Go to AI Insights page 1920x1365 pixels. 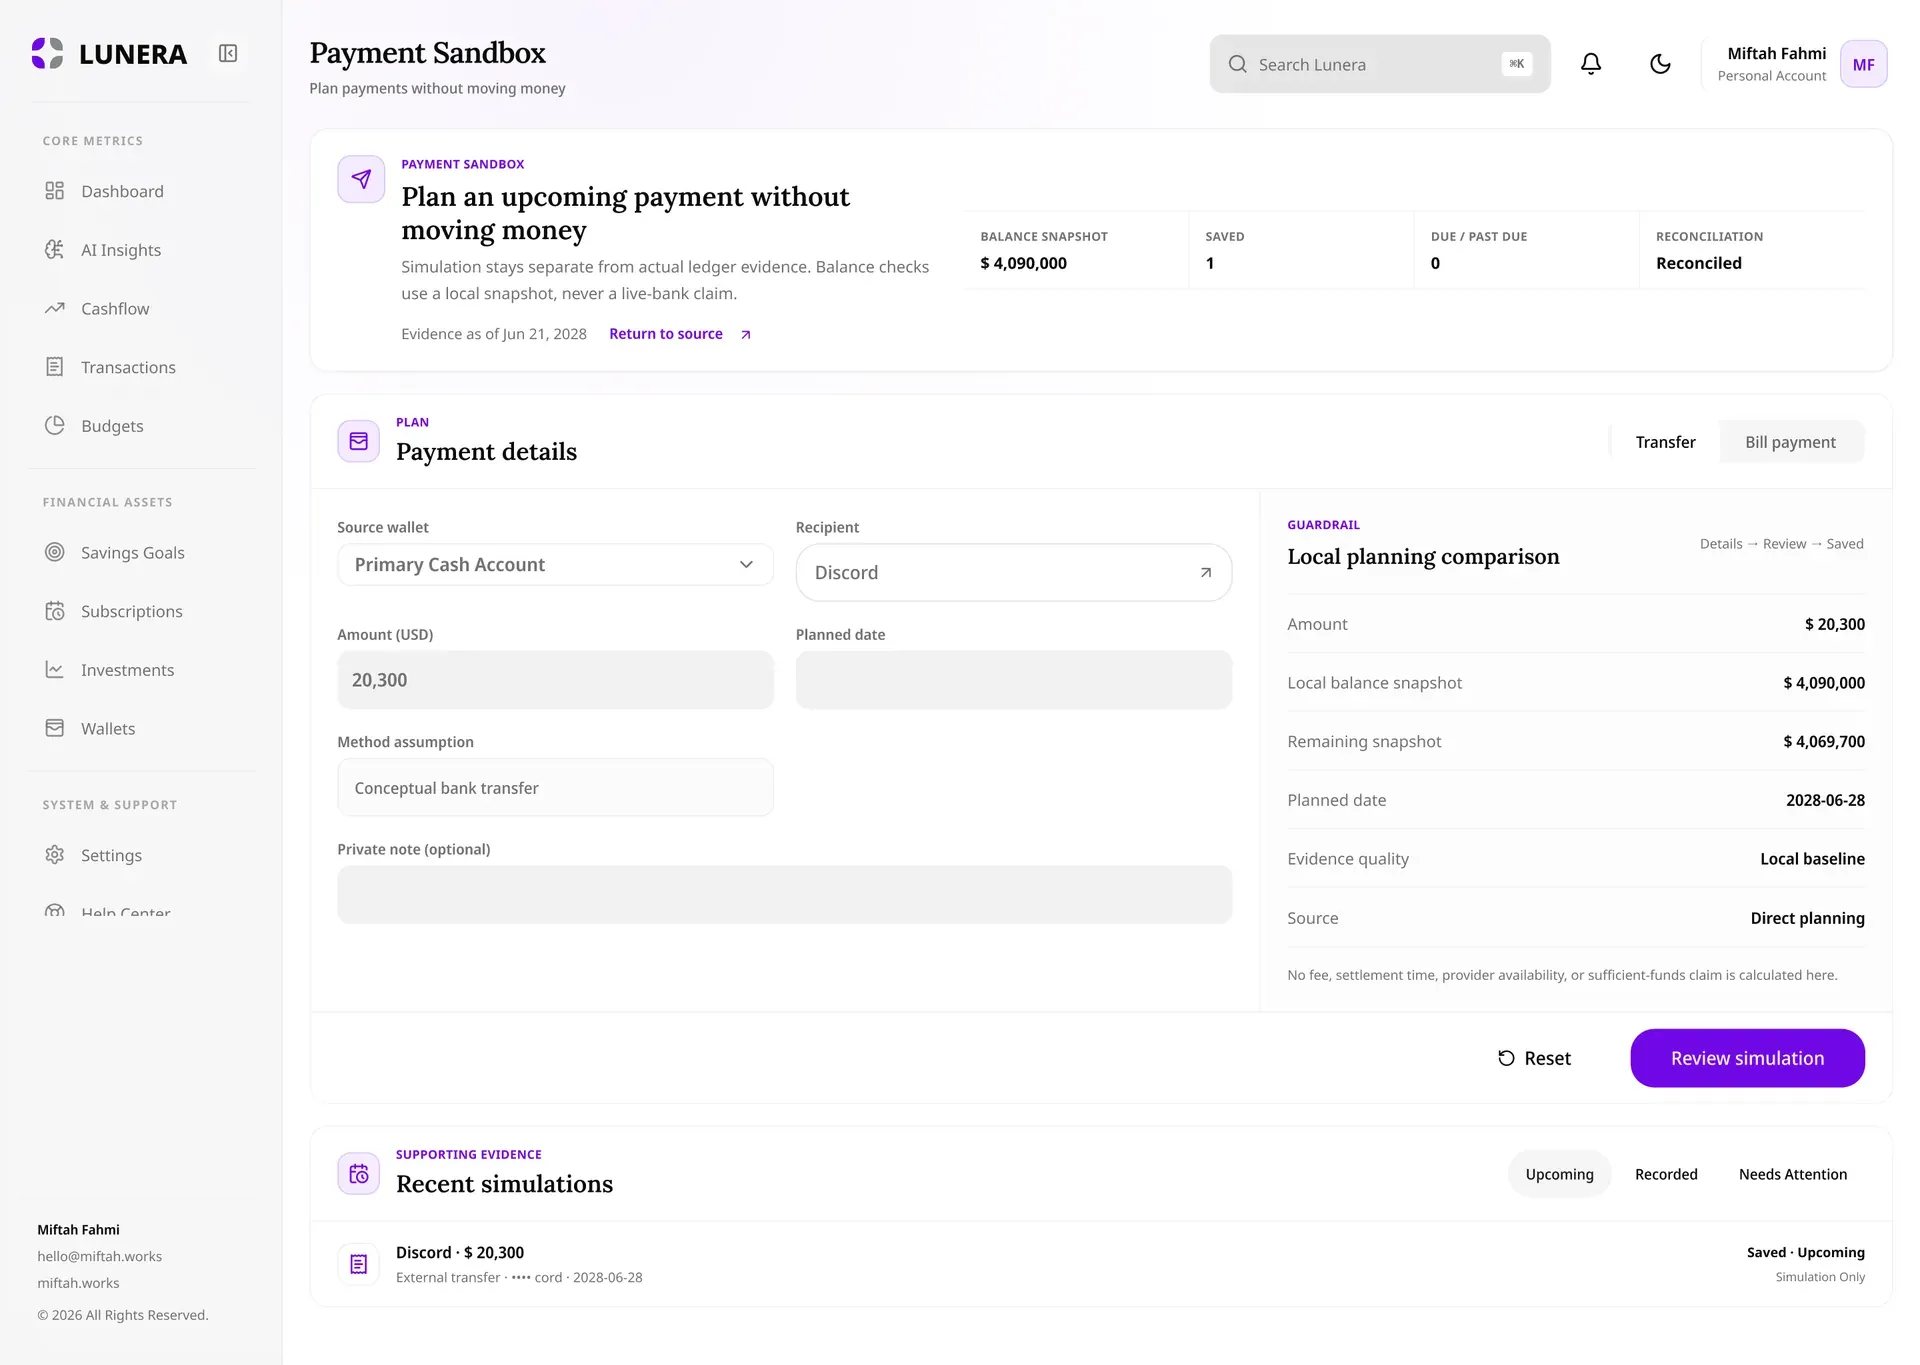click(140, 250)
